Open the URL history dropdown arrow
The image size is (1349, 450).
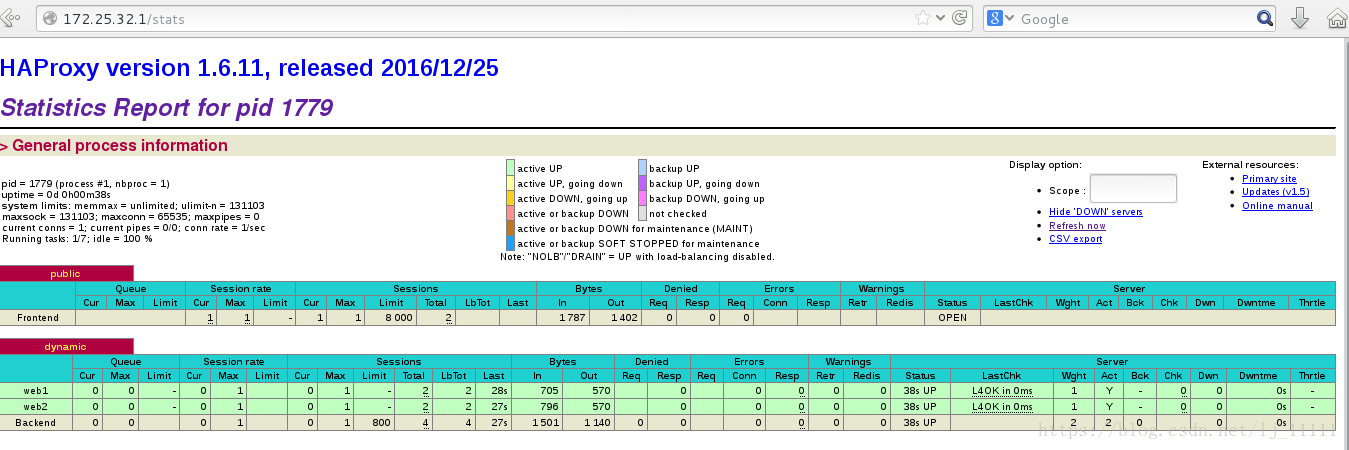[x=942, y=18]
